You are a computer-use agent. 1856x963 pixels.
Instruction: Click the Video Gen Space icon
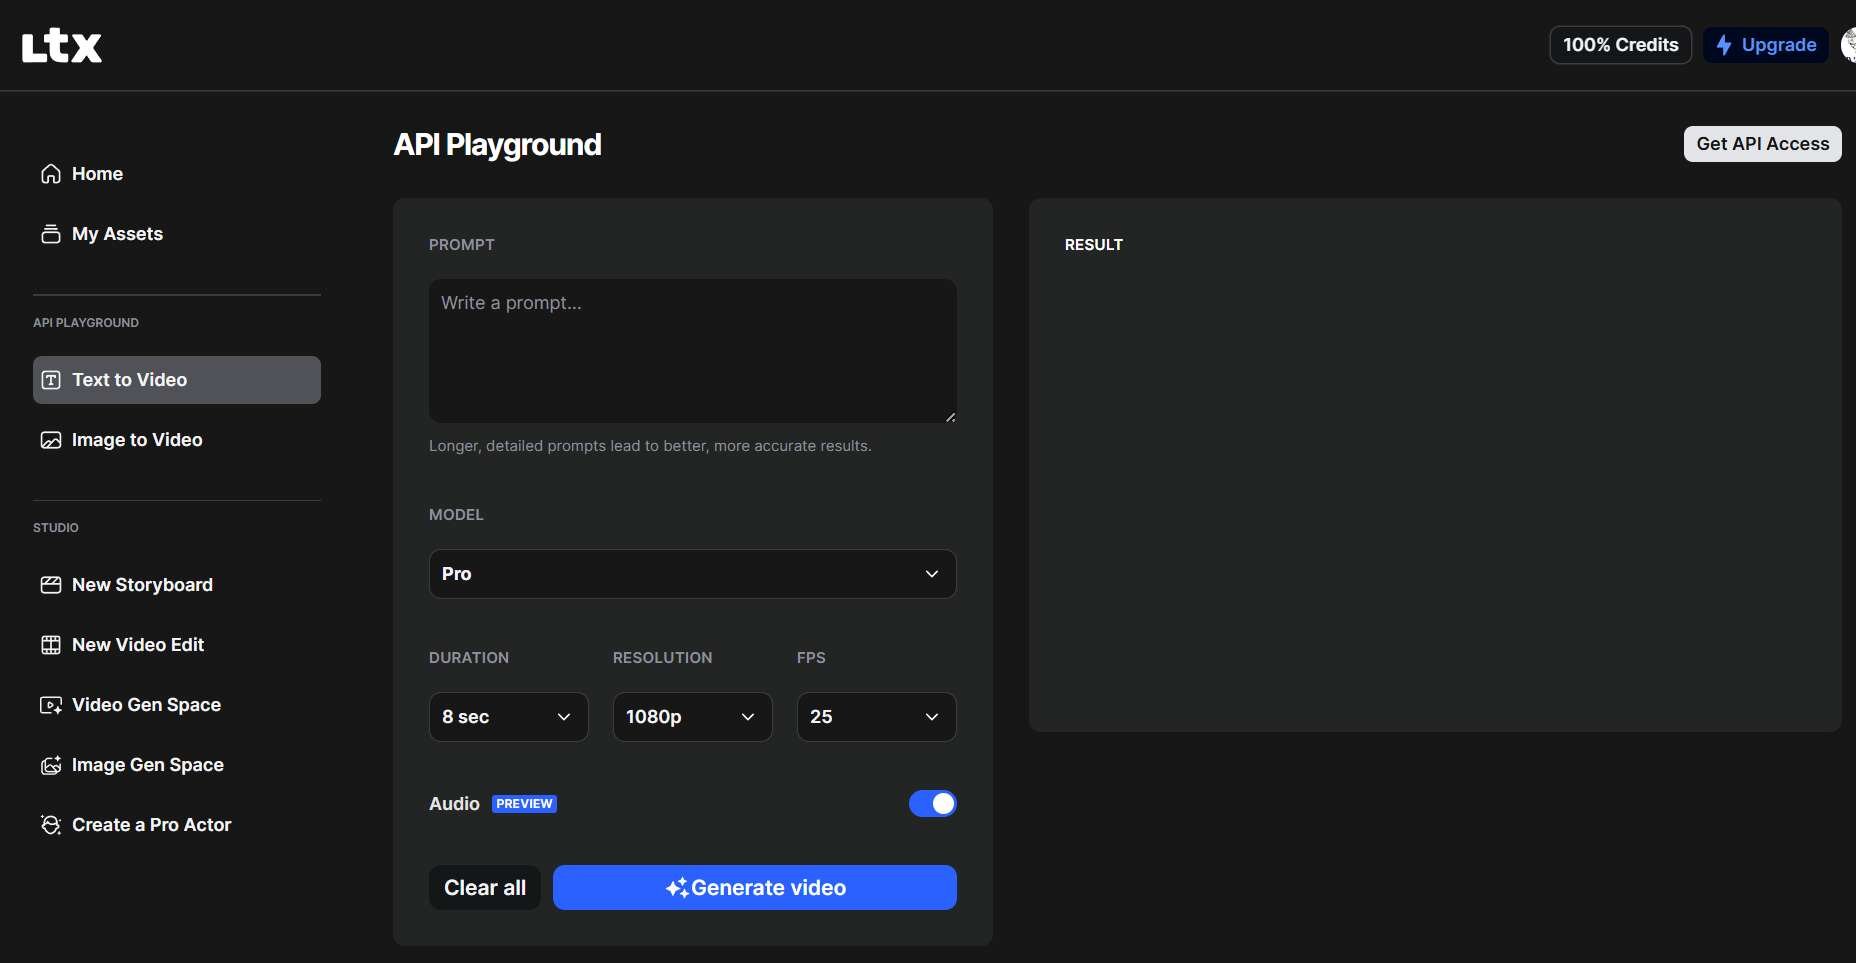coord(51,705)
